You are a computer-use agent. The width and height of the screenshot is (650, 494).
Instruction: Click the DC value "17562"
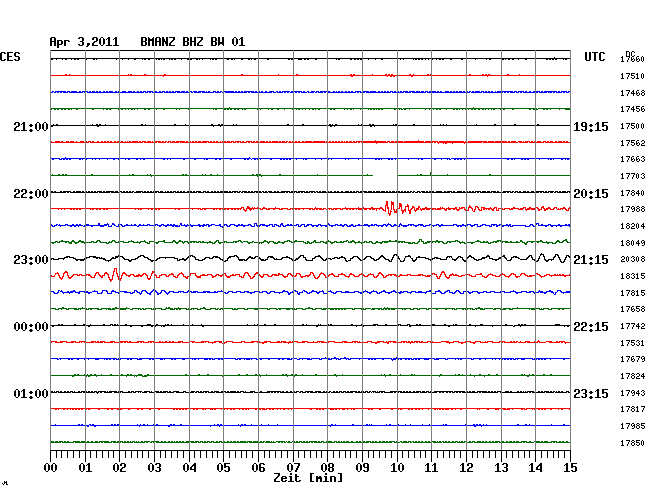pos(633,143)
